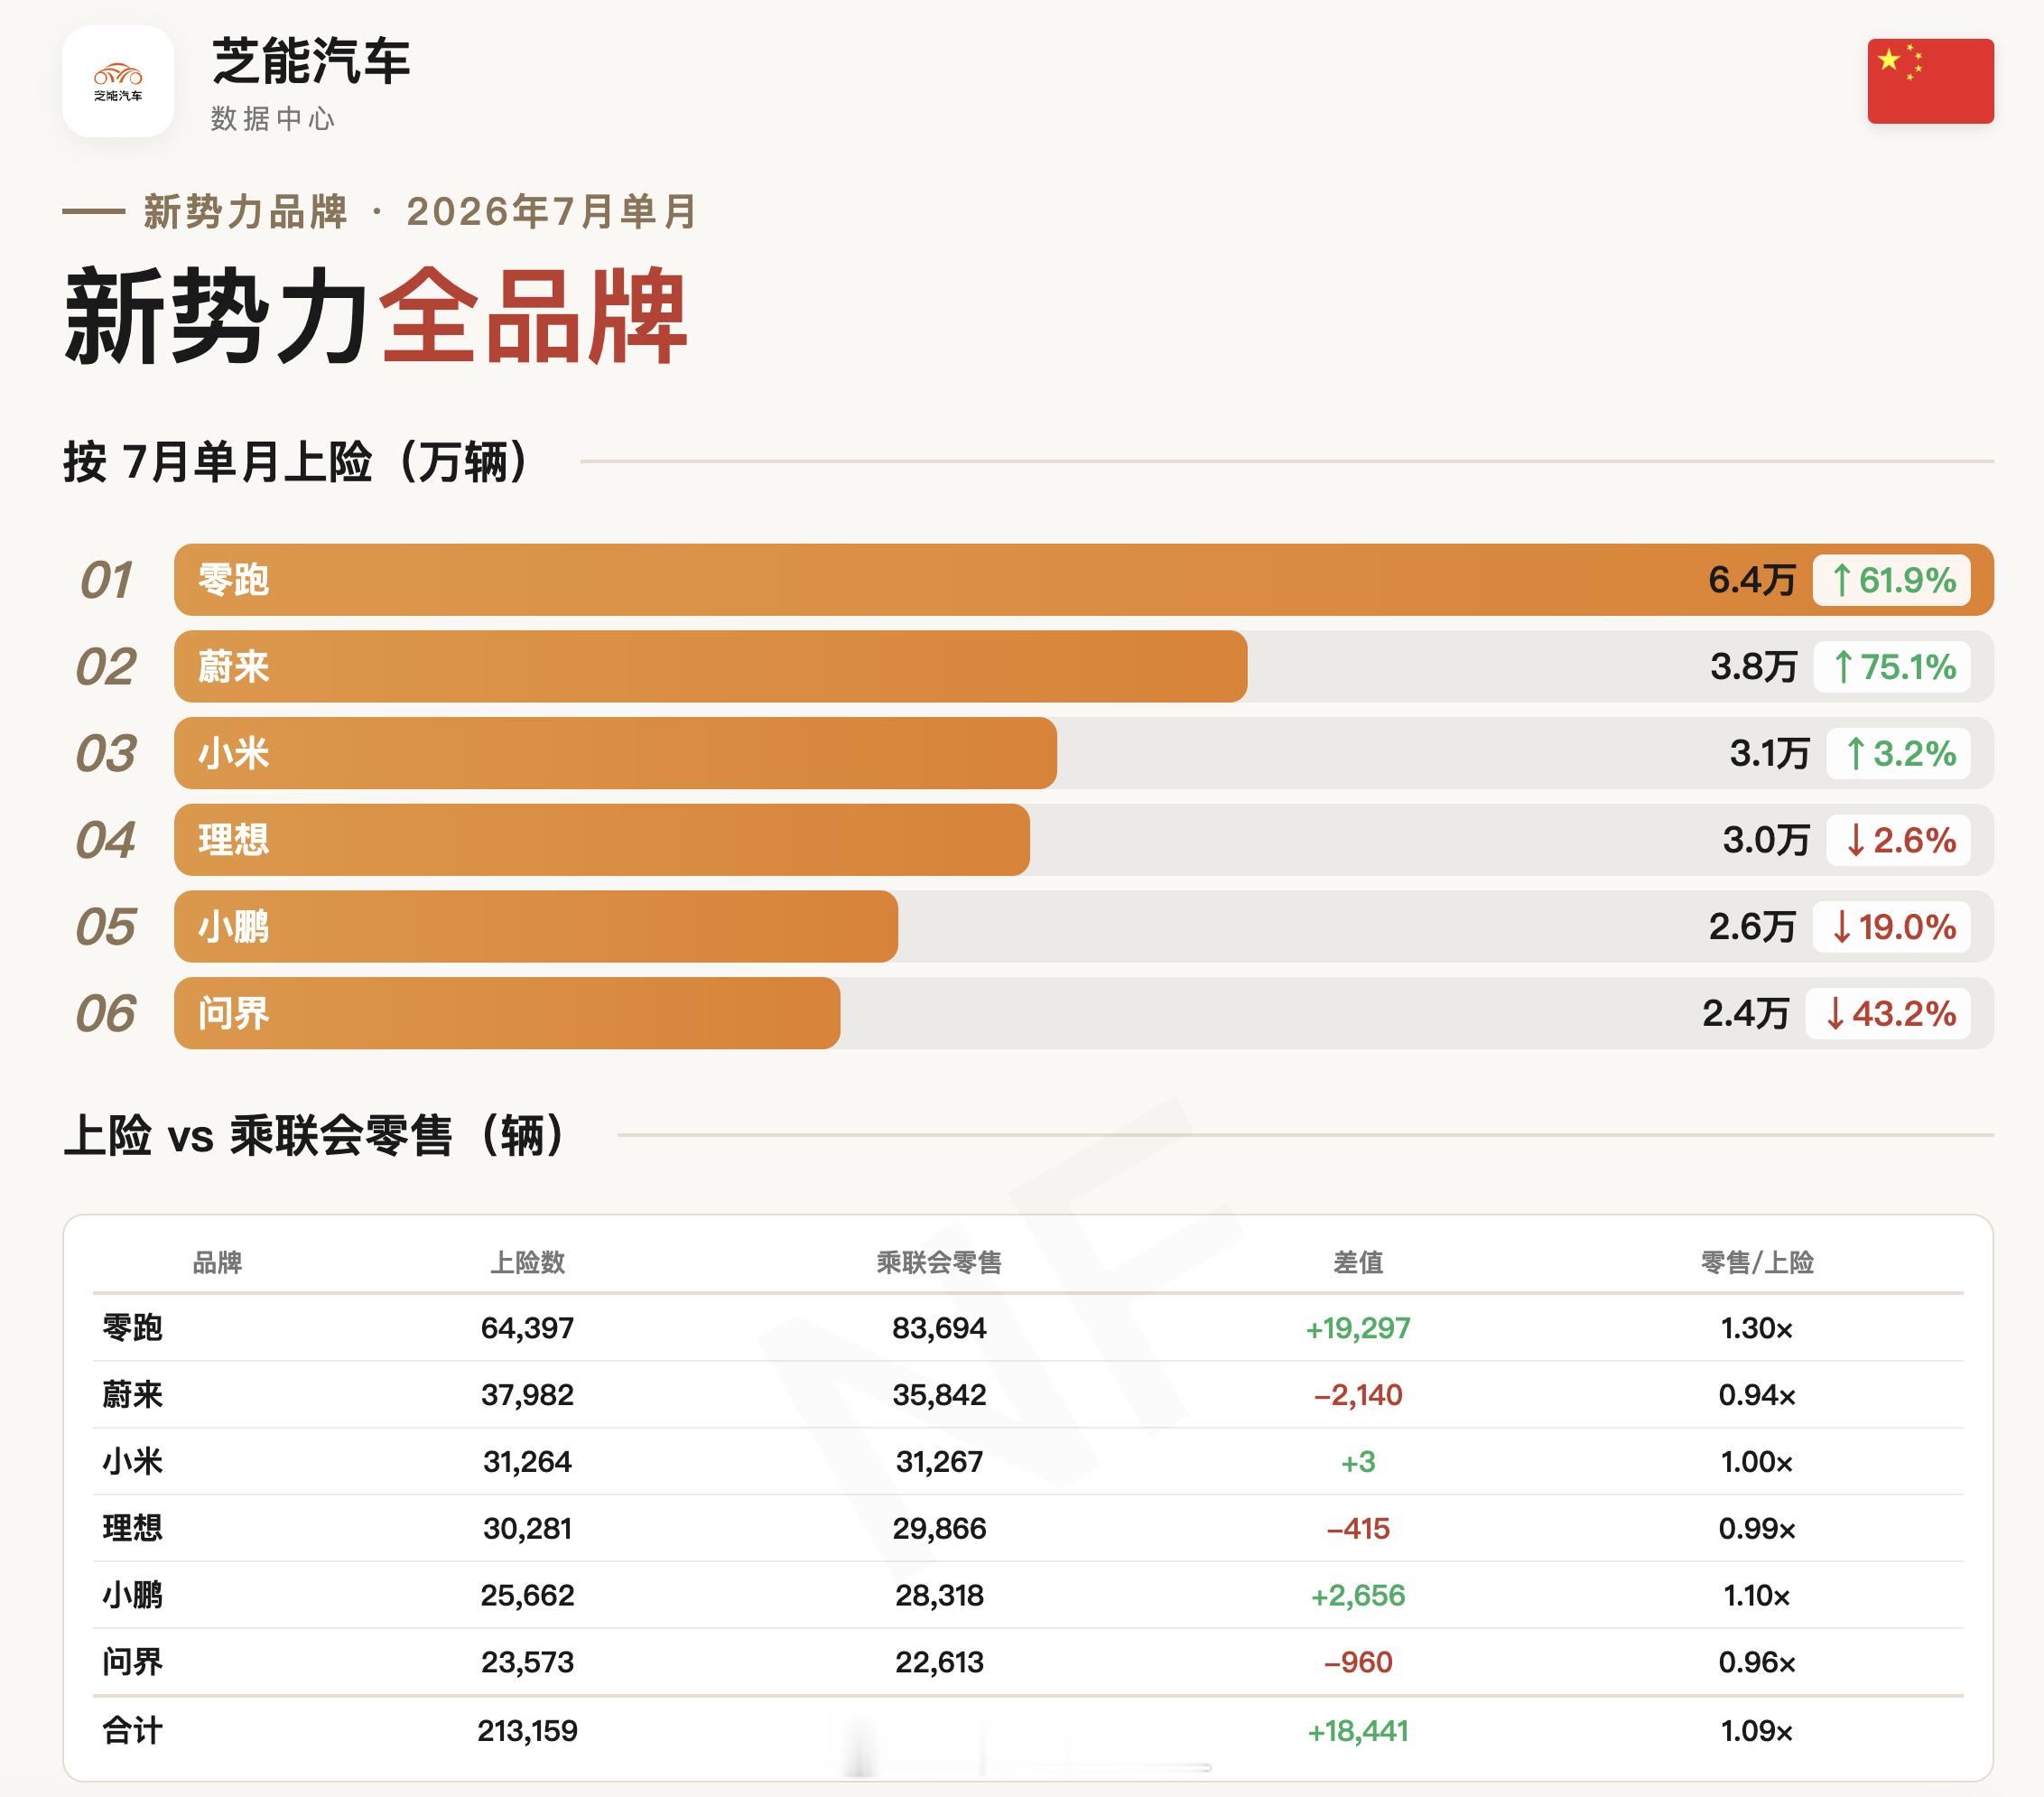This screenshot has width=2044, height=1797.
Task: Click the ↑61.9% growth badge
Action: click(1891, 580)
